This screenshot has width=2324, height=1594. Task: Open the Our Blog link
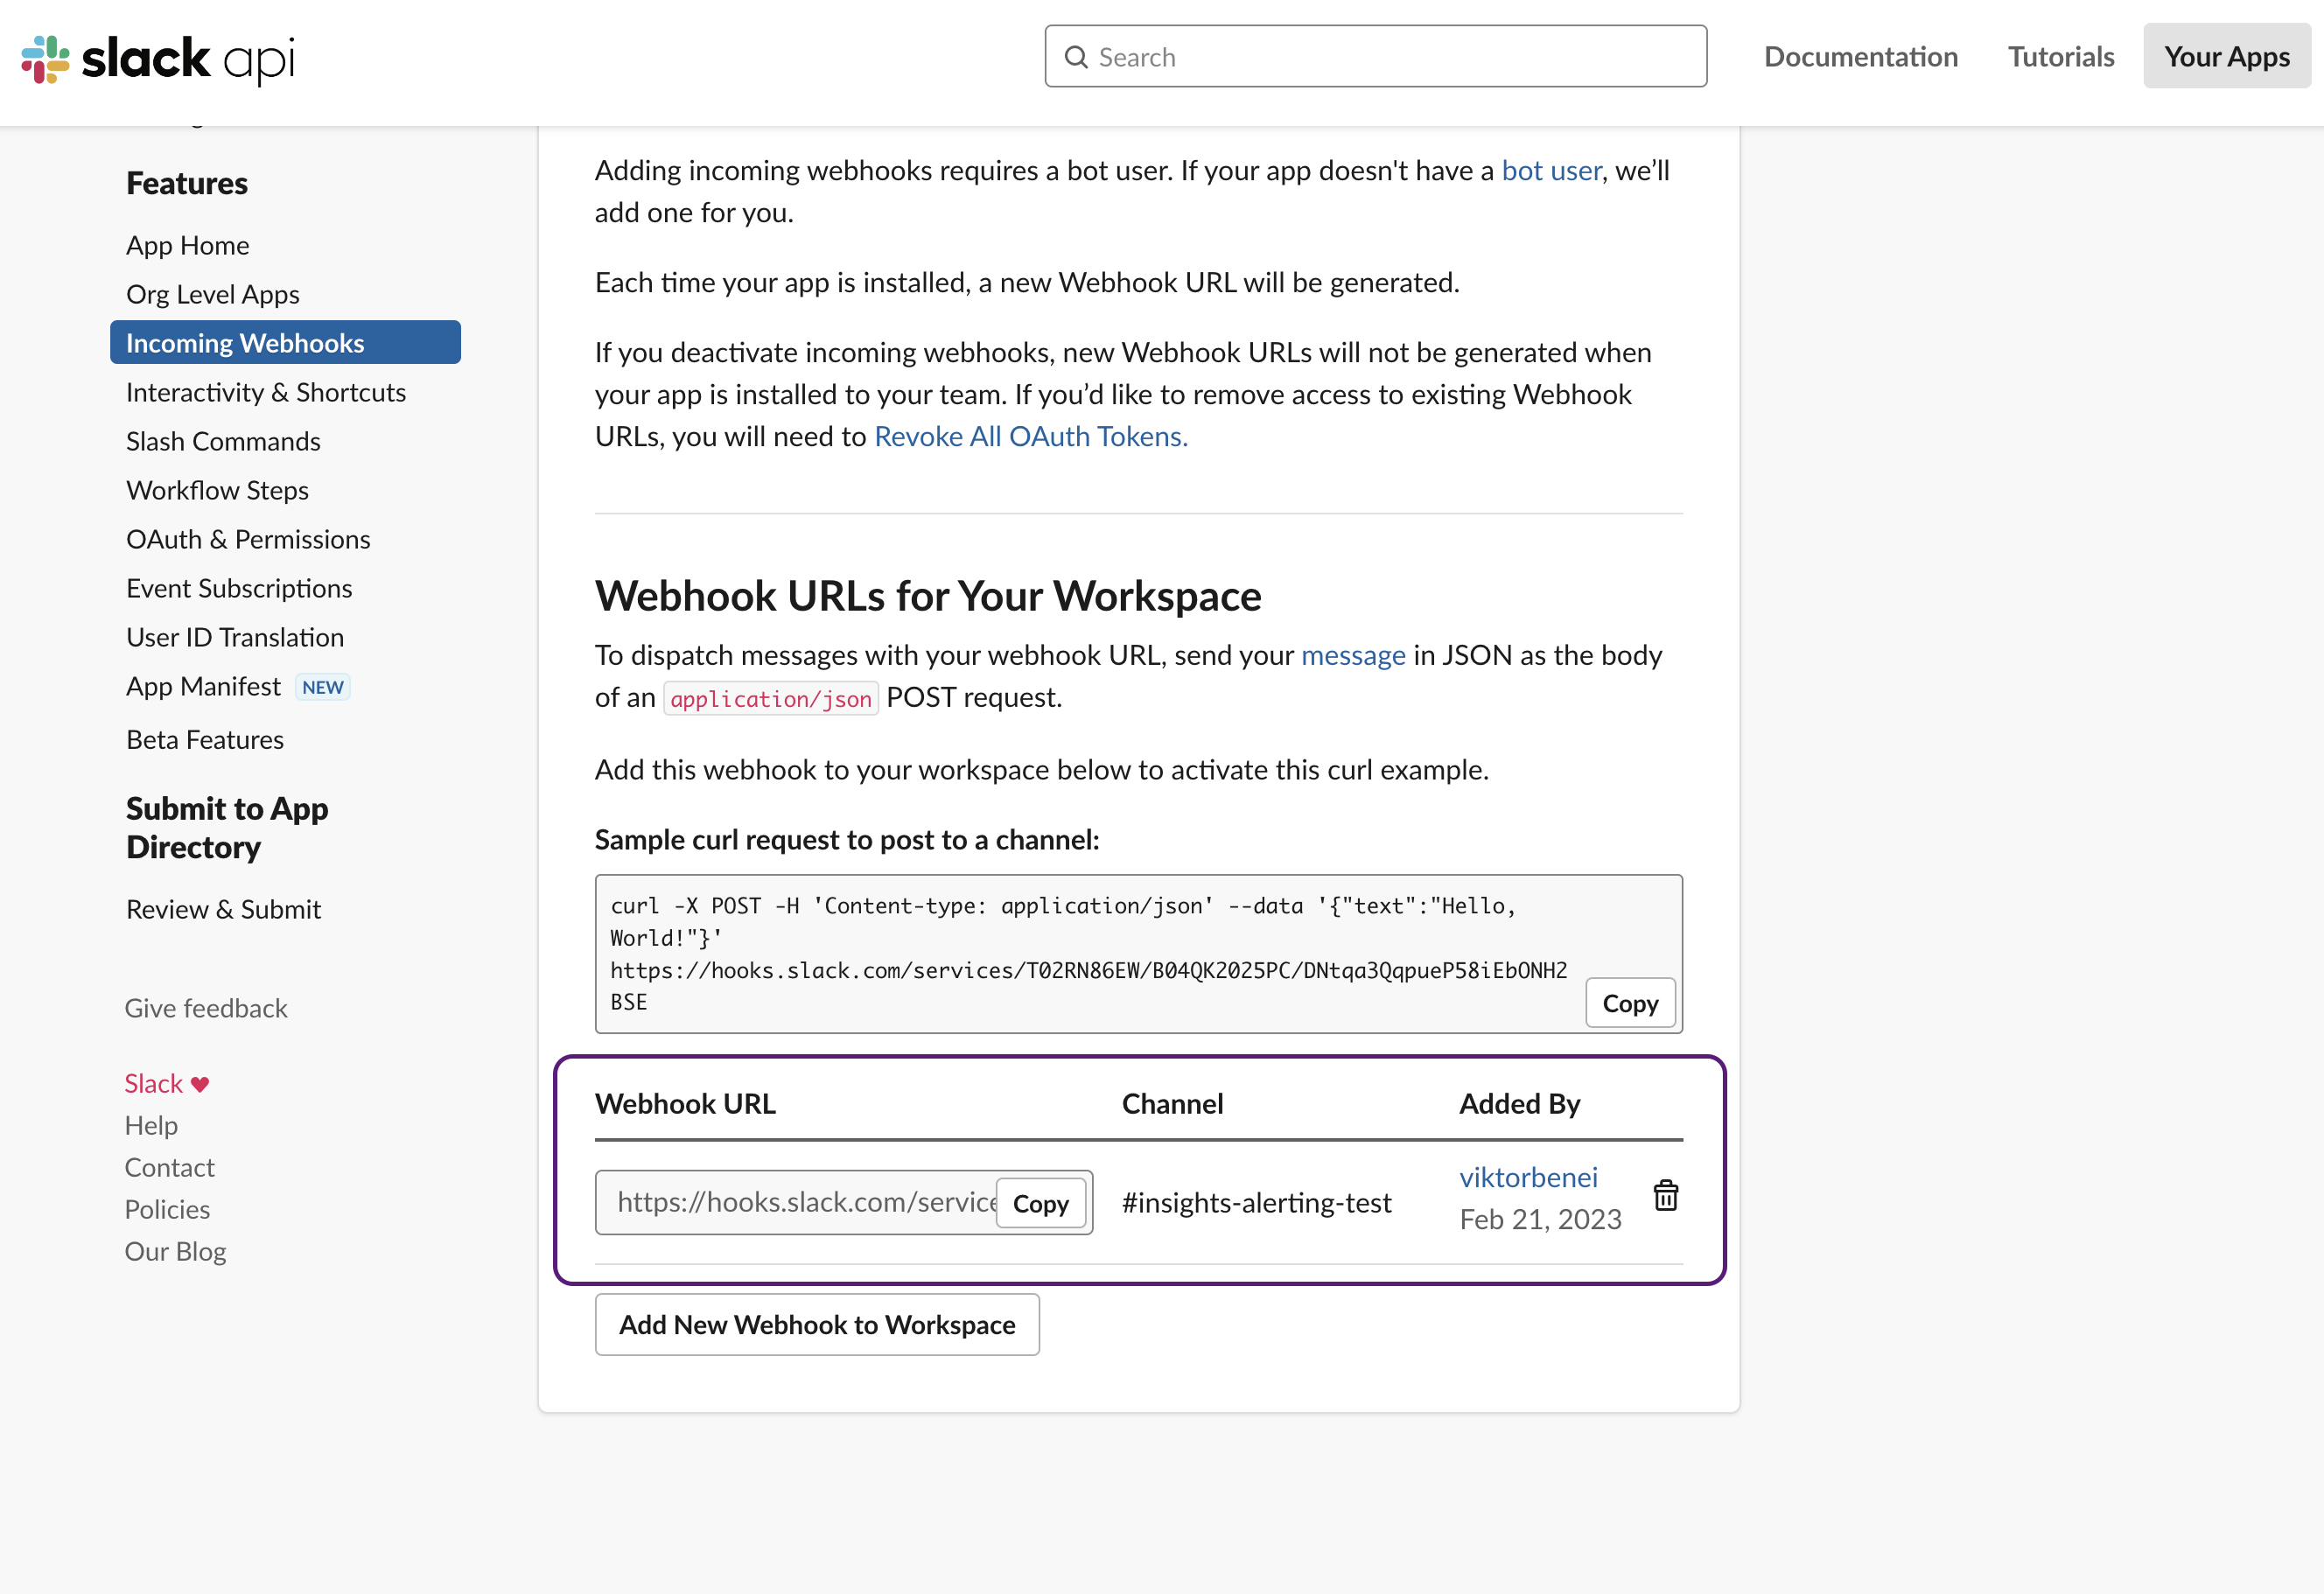(x=175, y=1252)
